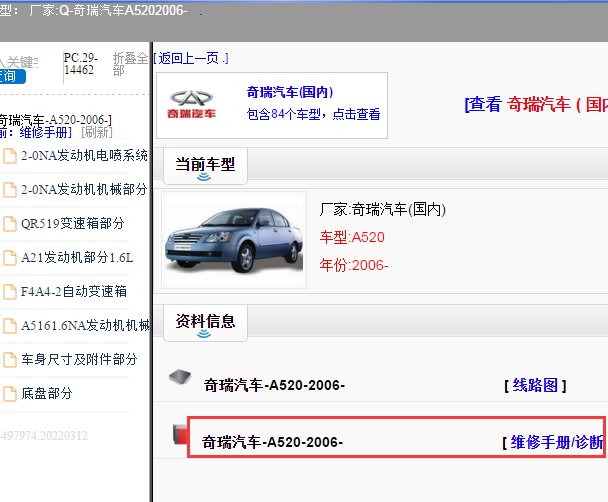The width and height of the screenshot is (608, 502).
Task: Click the QR519变速箱部分 page icon
Action: coord(10,224)
